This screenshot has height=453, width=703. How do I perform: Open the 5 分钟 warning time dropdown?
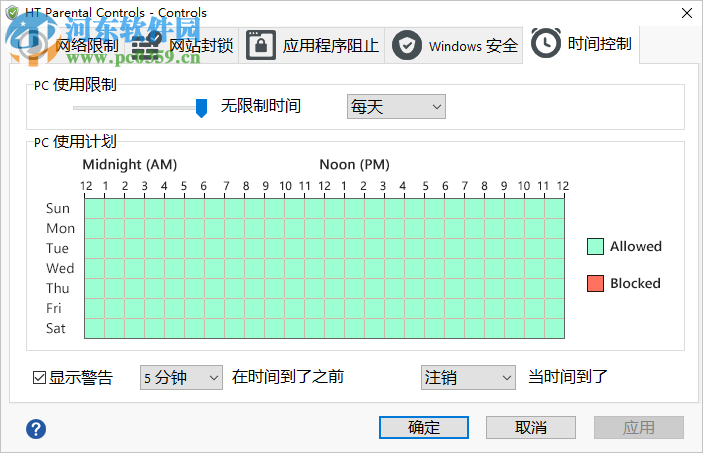pos(181,378)
